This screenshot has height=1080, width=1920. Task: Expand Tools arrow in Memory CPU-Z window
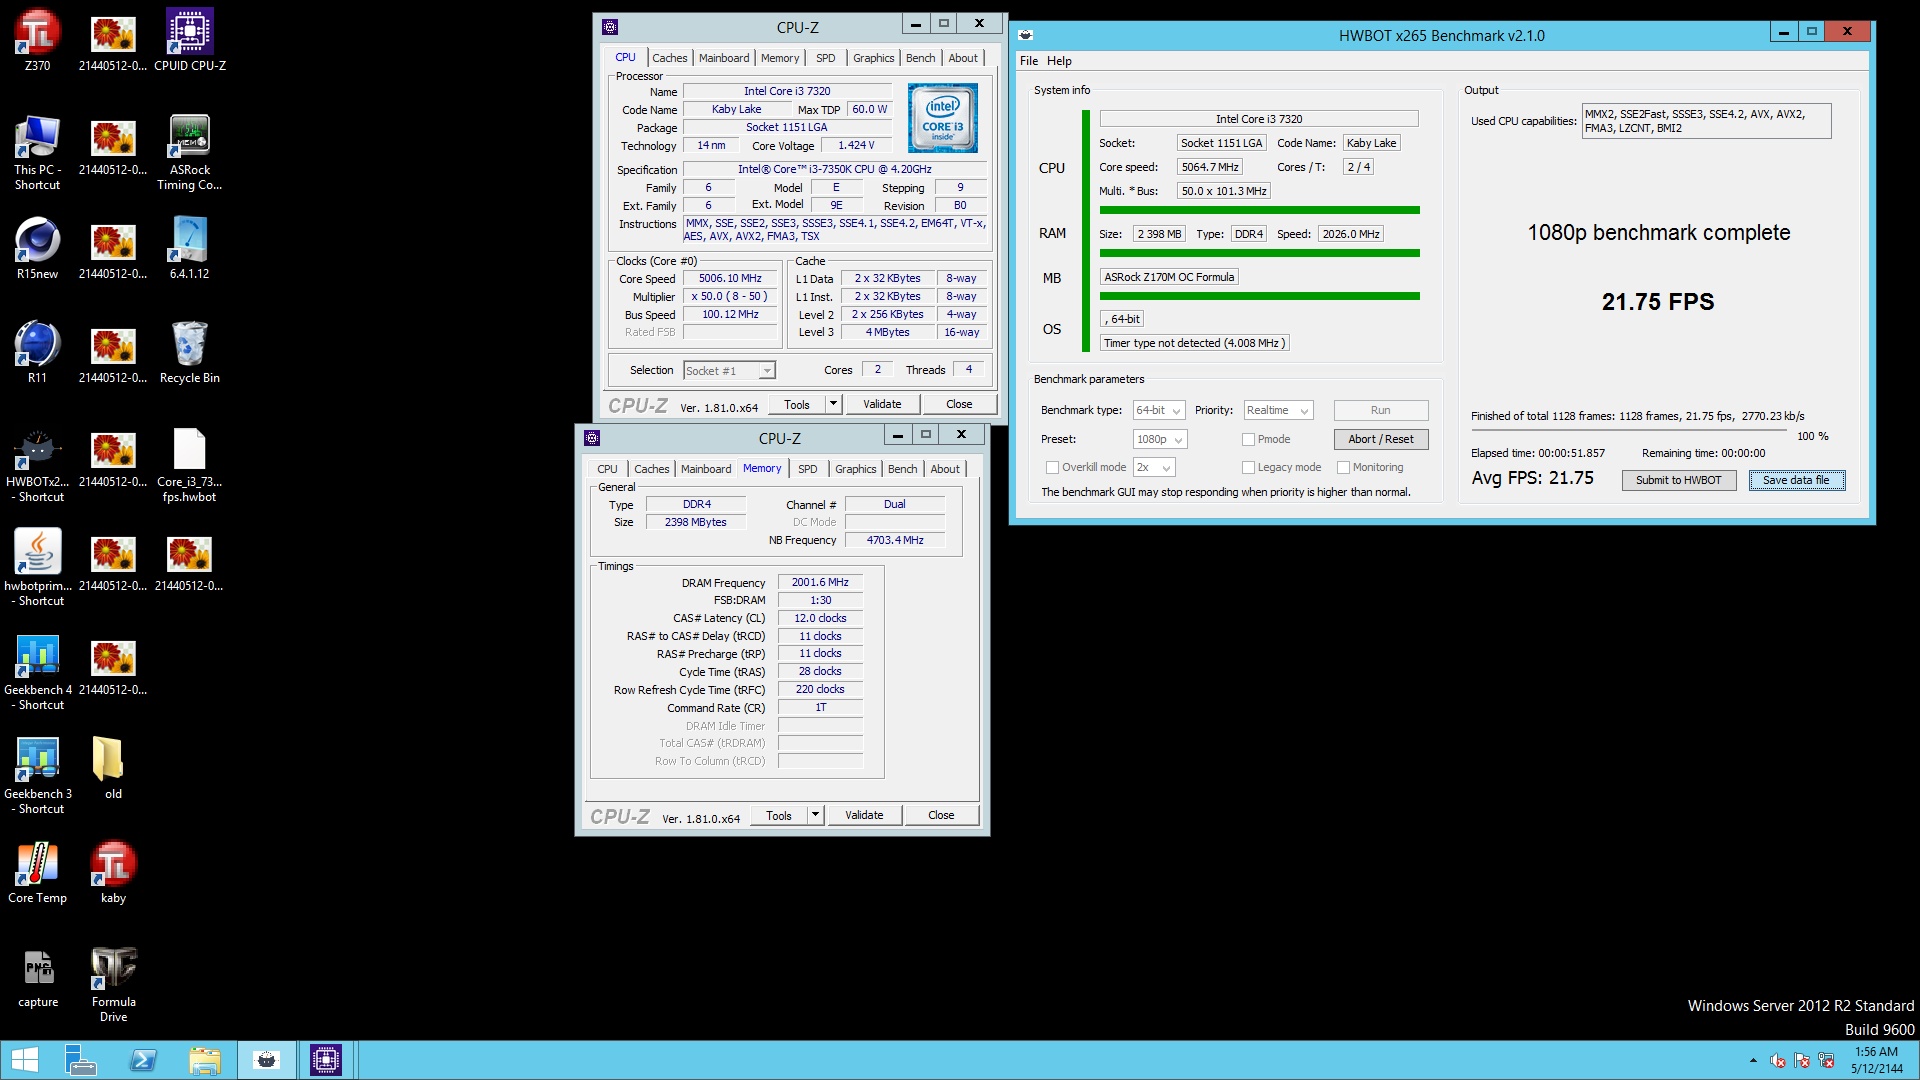click(x=815, y=815)
